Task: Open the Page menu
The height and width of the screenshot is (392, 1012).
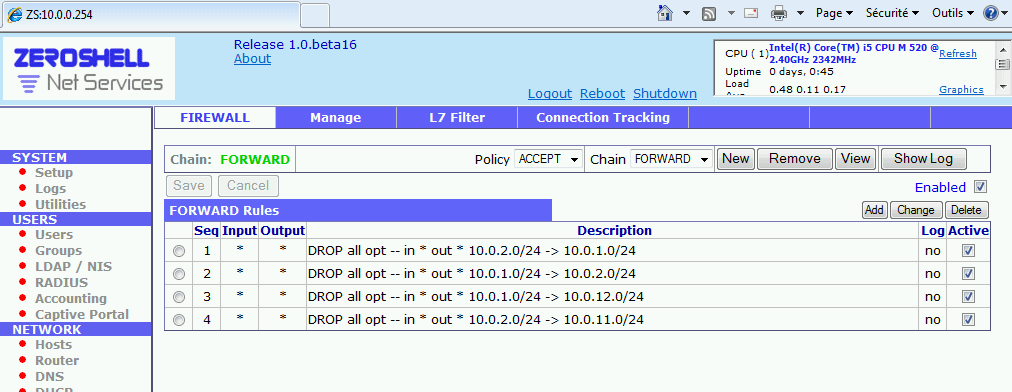Action: click(835, 13)
